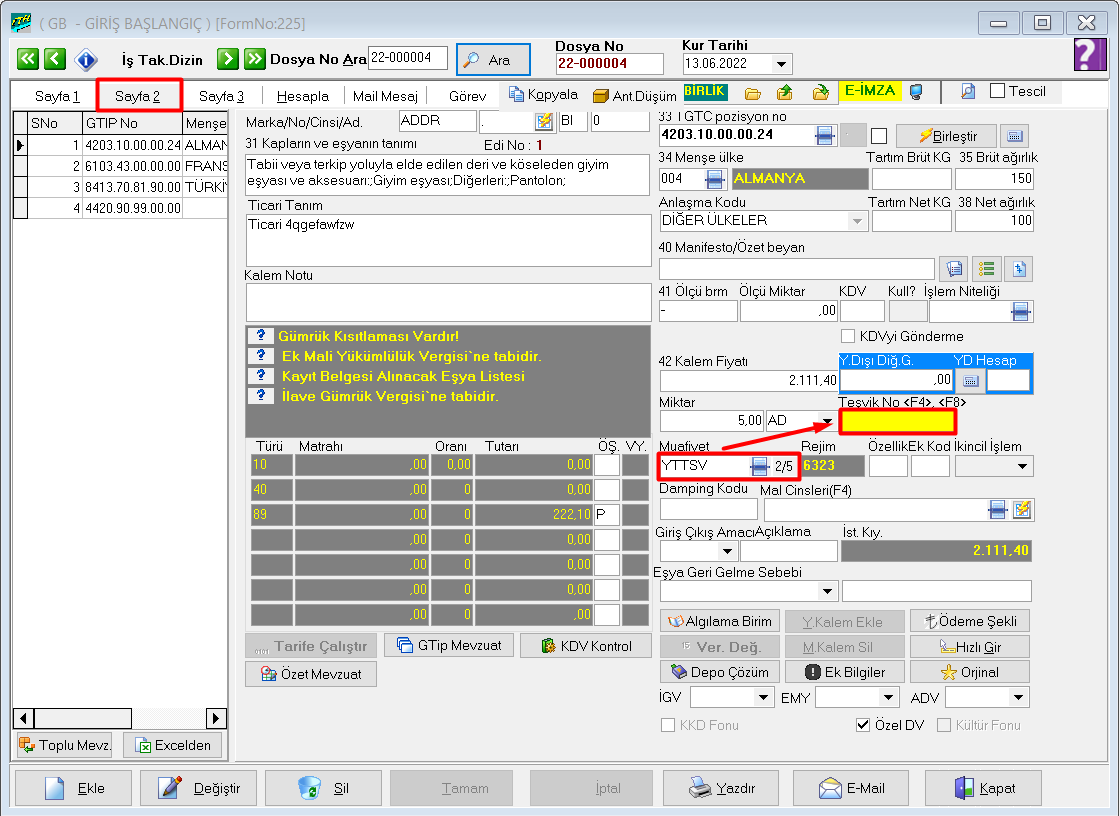Click first help icon for Gümrük Kısıtlaması
Viewport: 1120px width, 816px height.
(x=259, y=336)
